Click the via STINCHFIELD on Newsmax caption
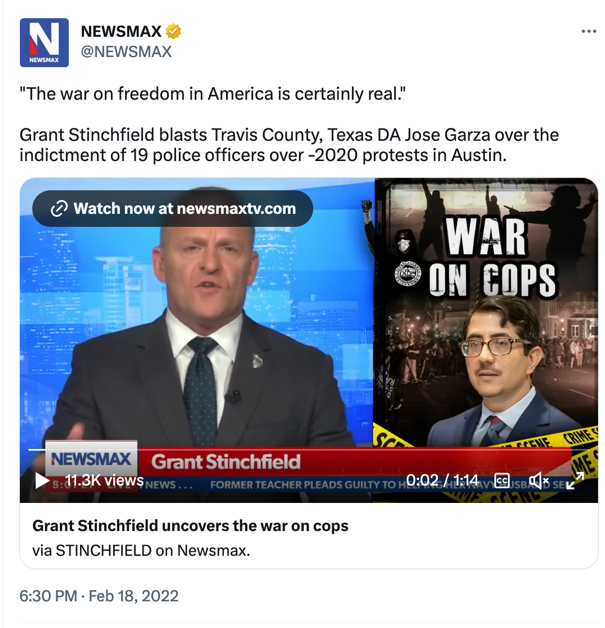The image size is (605, 628). [141, 550]
